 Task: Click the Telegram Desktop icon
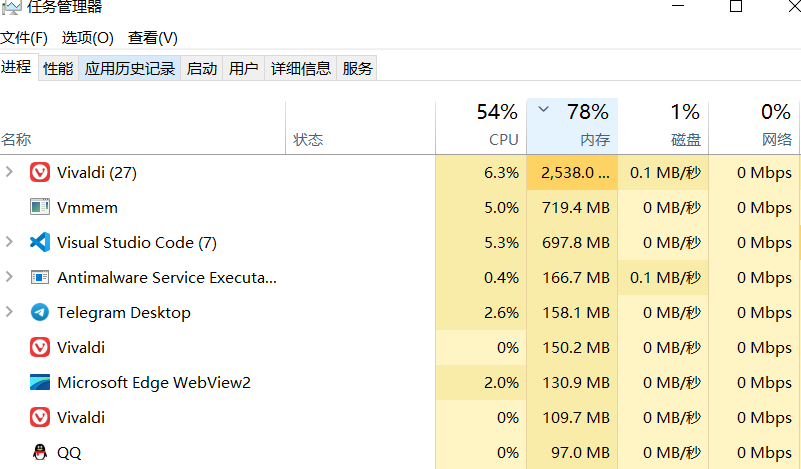pyautogui.click(x=40, y=312)
